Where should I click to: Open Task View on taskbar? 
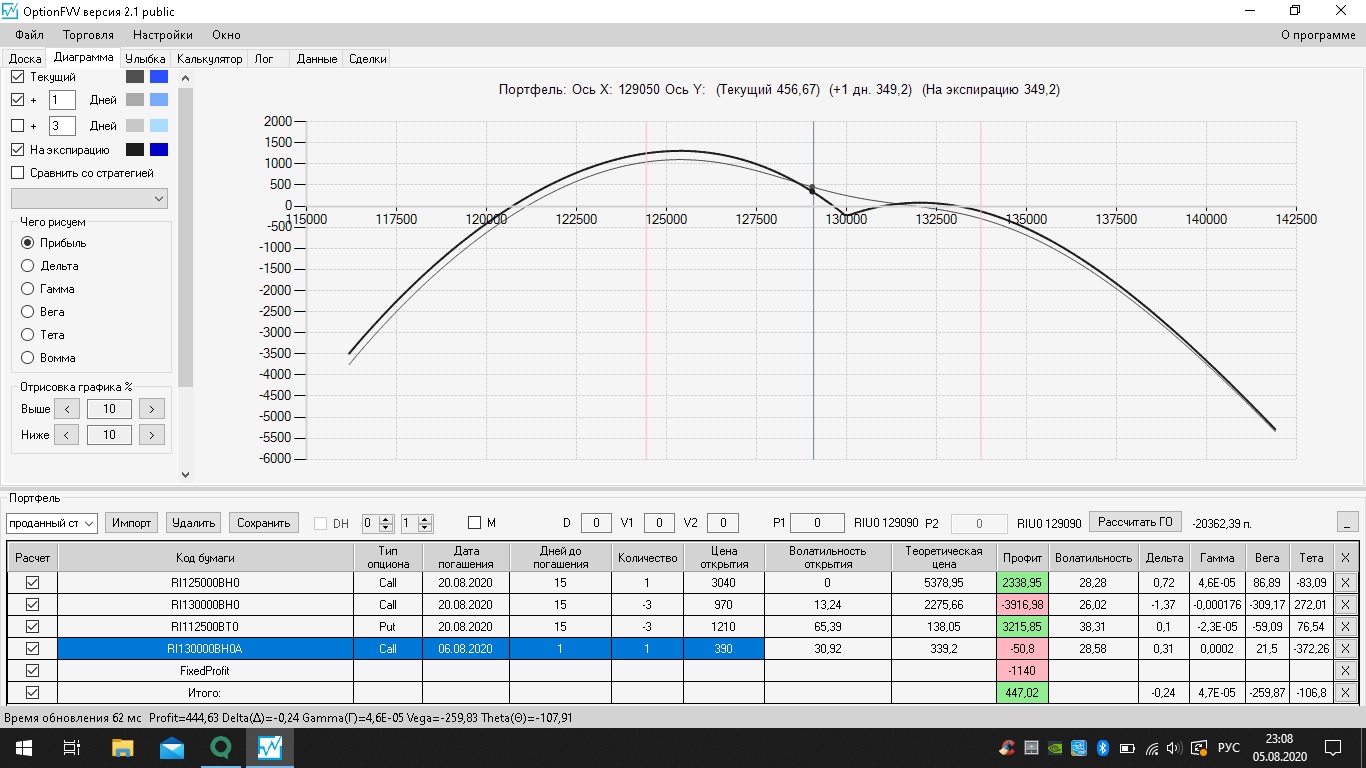pyautogui.click(x=72, y=748)
